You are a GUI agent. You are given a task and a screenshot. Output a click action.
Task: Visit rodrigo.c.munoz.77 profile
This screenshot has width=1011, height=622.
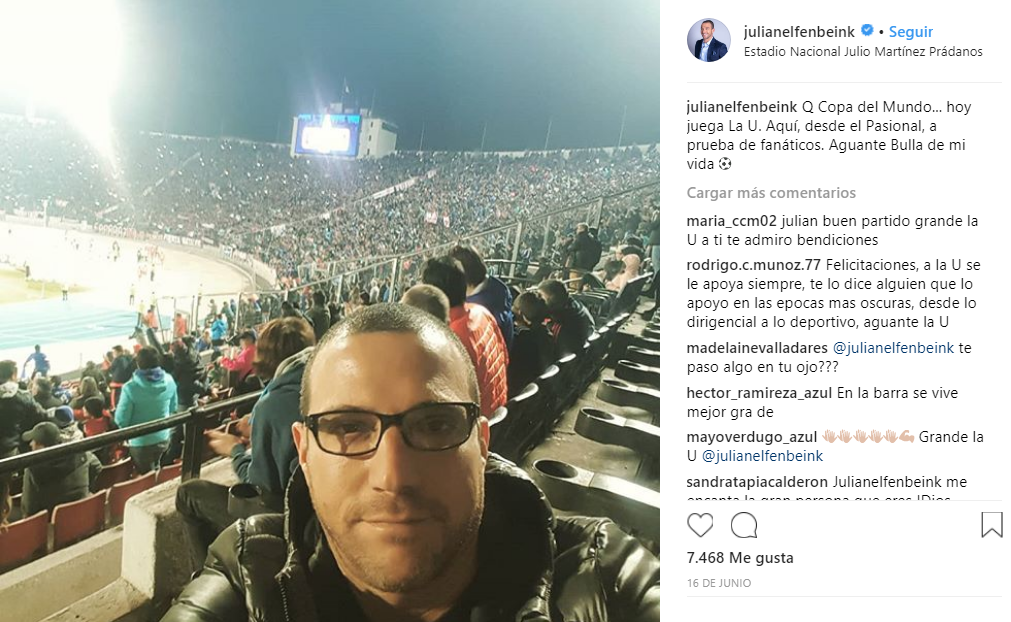pyautogui.click(x=753, y=265)
